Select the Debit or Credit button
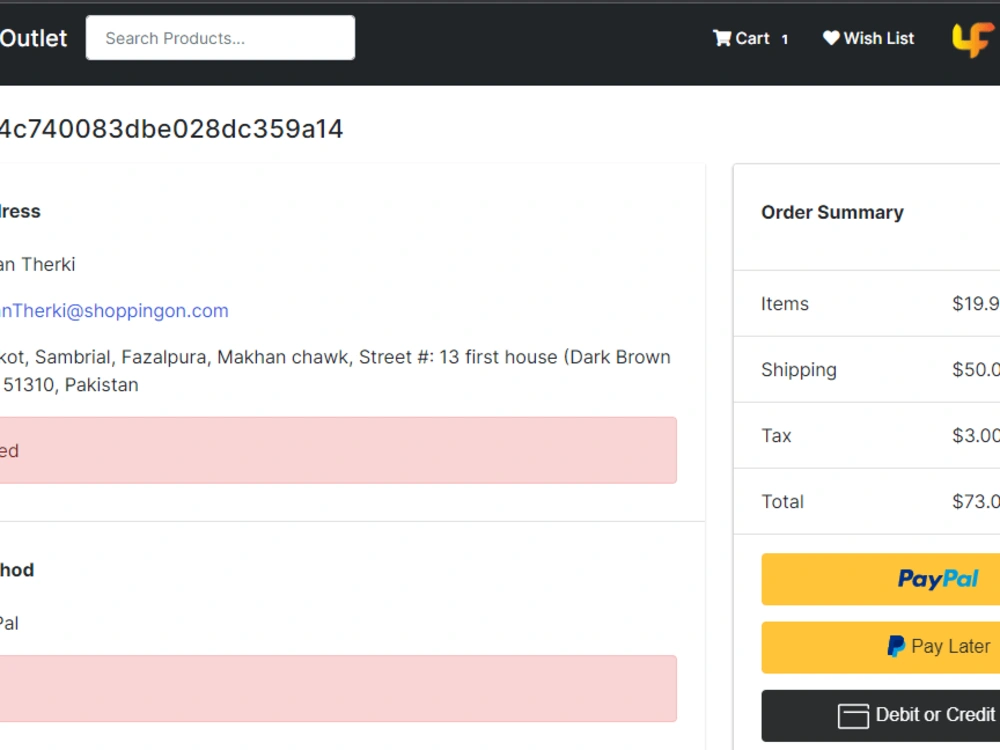This screenshot has width=1000, height=750. tap(881, 716)
